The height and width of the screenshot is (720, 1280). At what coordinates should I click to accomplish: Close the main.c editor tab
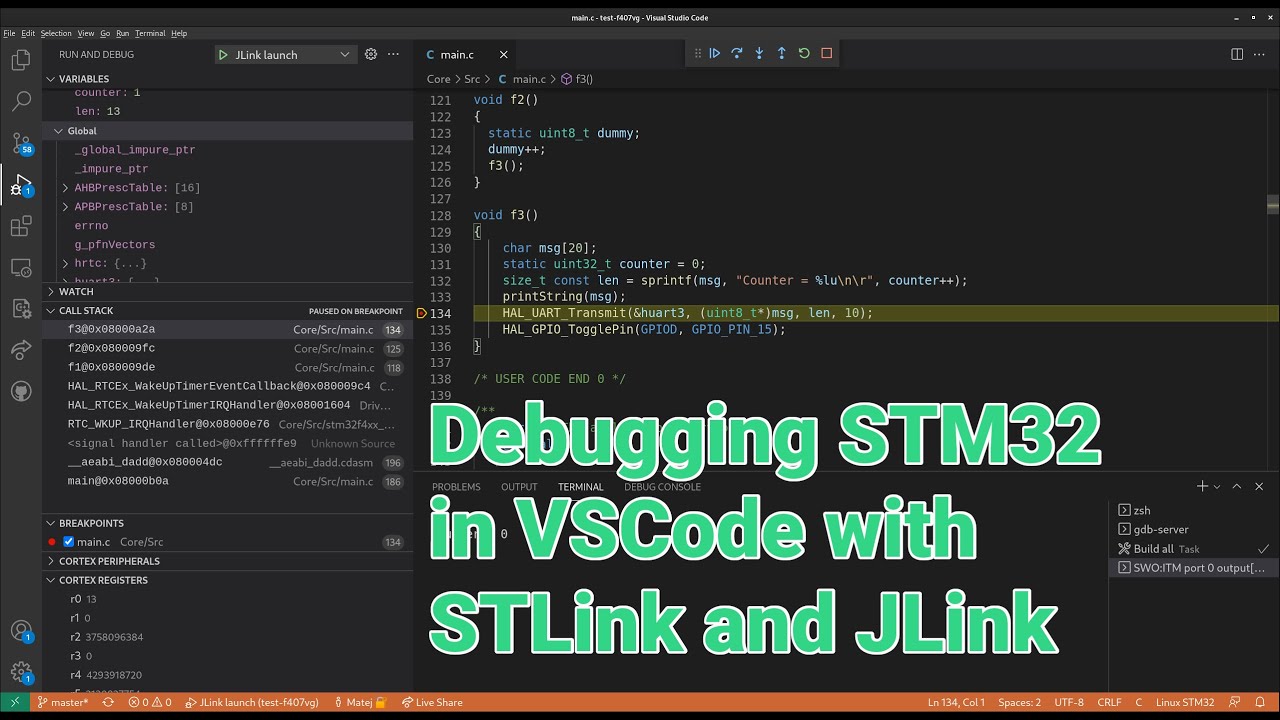tap(504, 55)
